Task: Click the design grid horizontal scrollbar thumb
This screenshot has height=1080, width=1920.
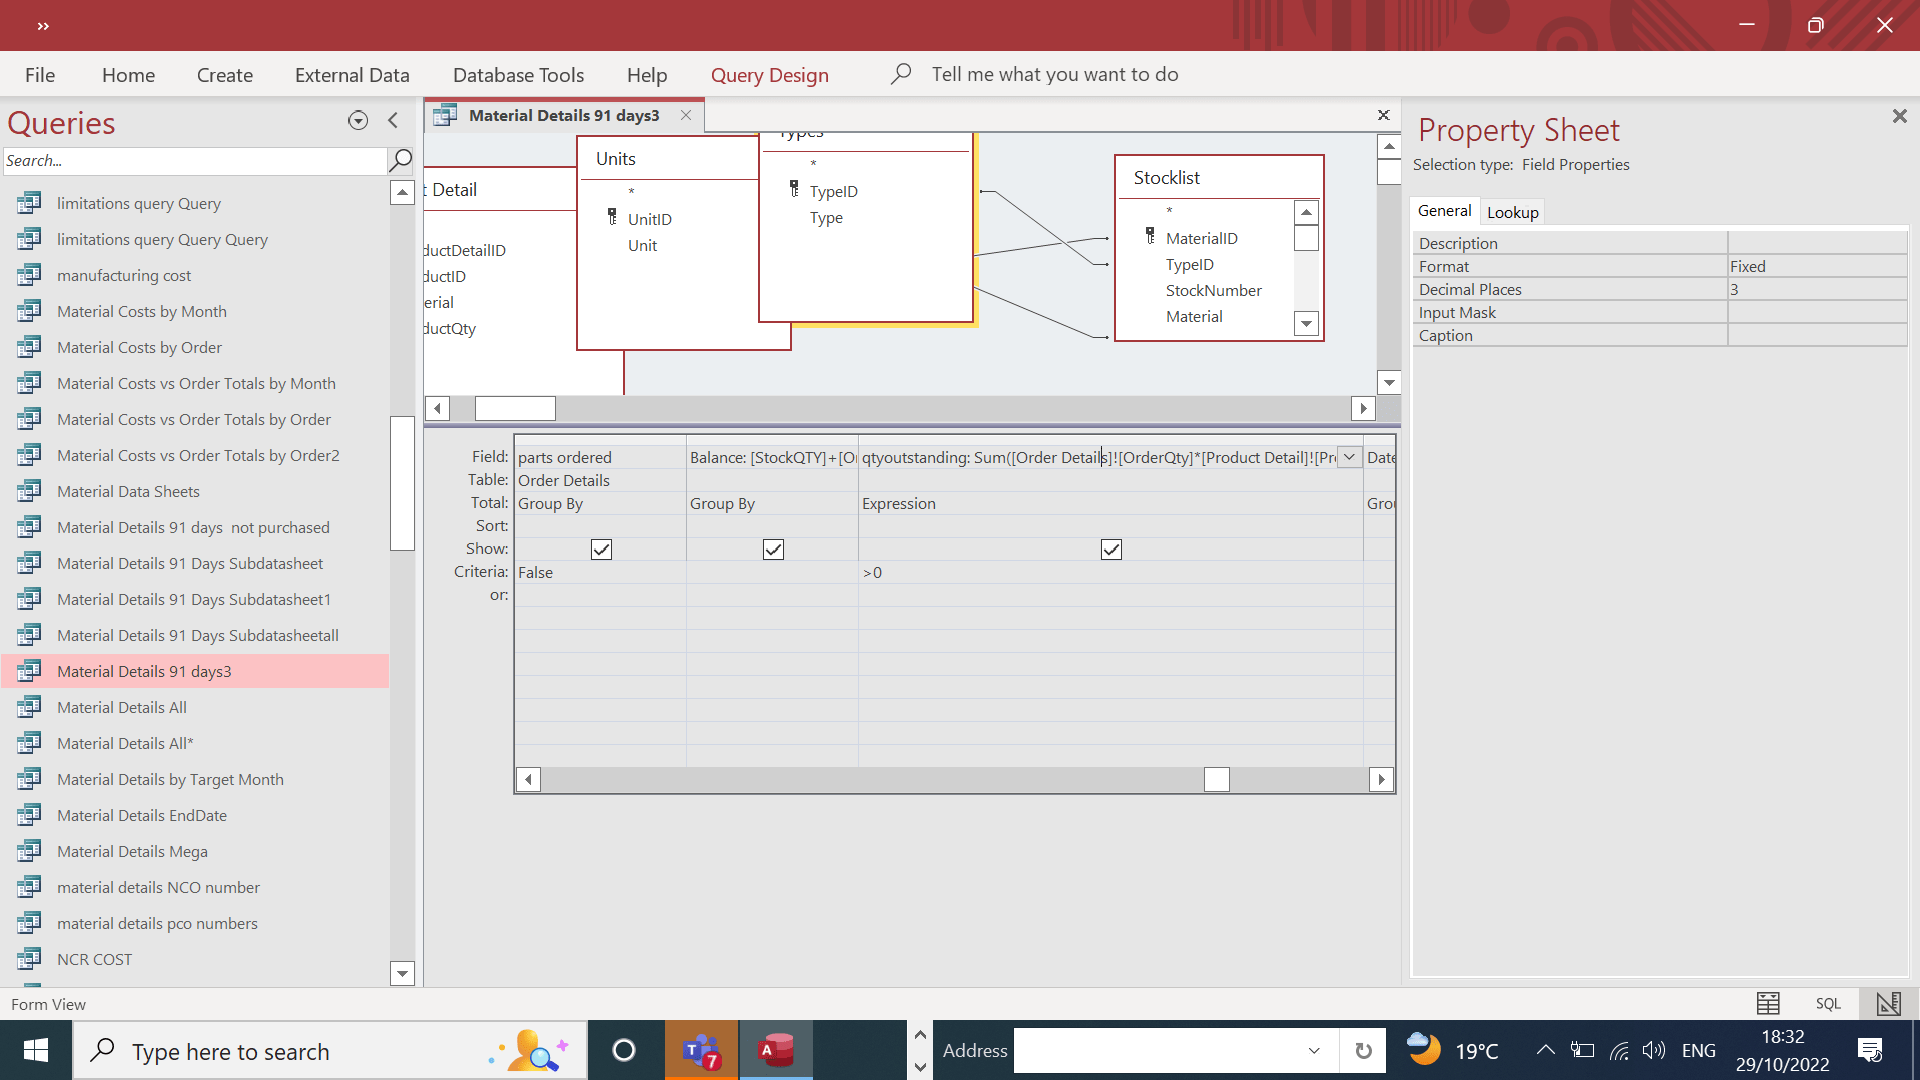Action: click(1216, 779)
